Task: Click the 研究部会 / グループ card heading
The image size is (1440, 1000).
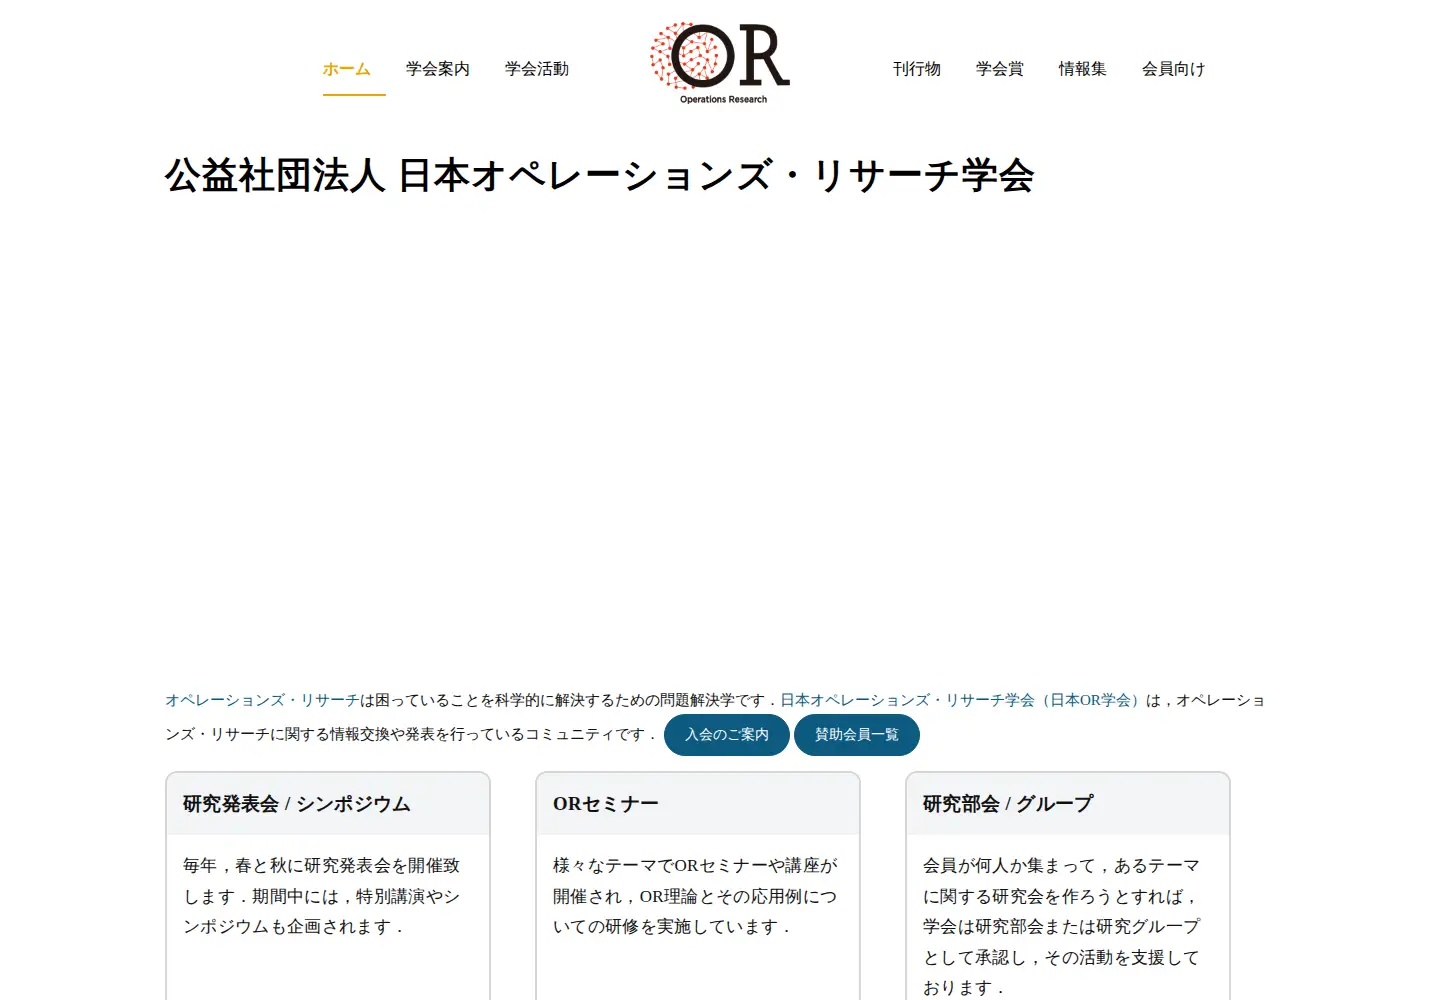Action: pyautogui.click(x=1008, y=804)
